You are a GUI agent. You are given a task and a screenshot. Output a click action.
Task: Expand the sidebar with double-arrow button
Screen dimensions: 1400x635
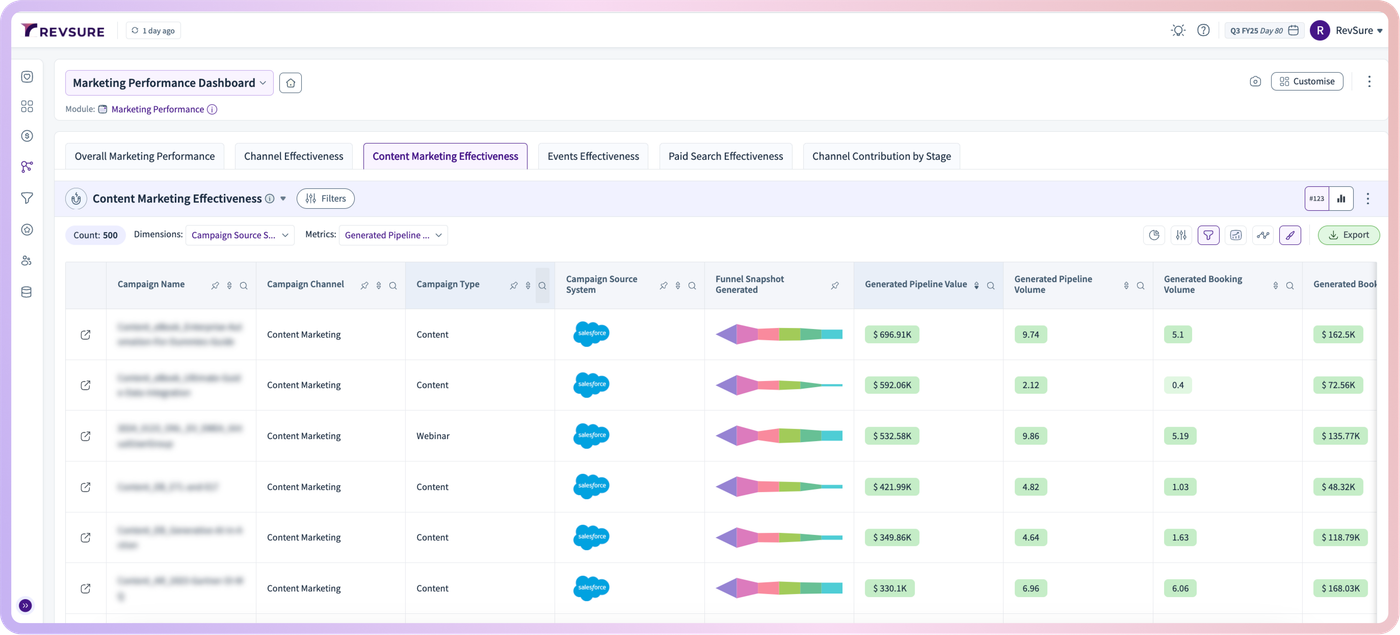(x=26, y=606)
